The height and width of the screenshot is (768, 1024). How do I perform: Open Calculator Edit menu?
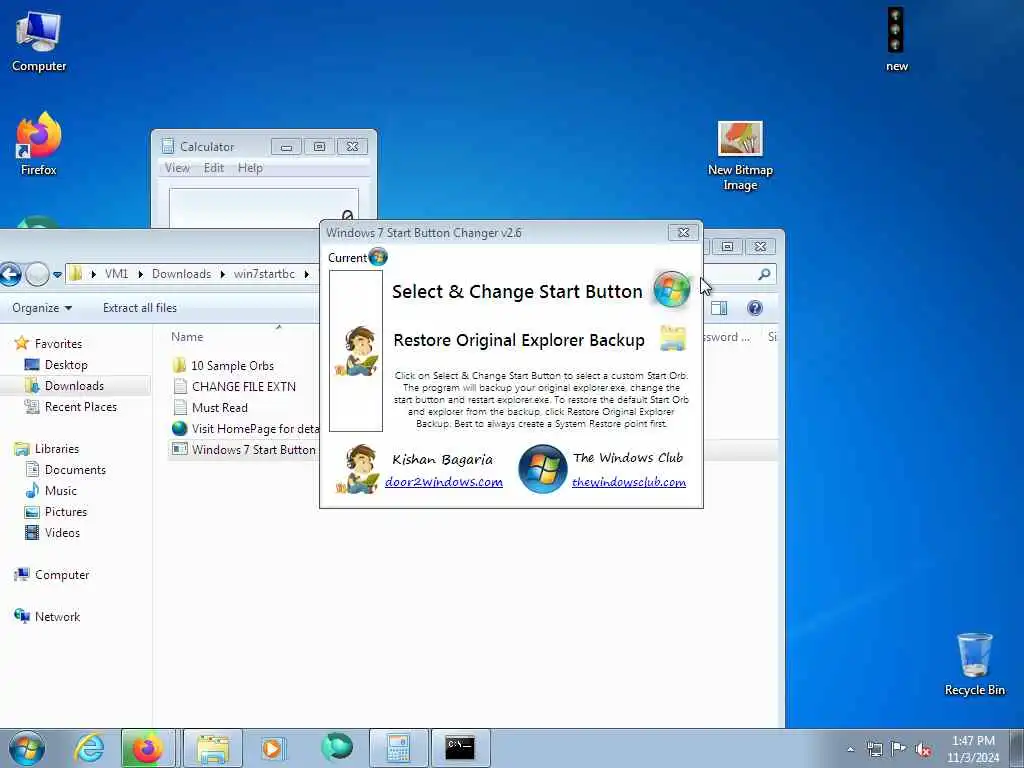click(x=214, y=168)
